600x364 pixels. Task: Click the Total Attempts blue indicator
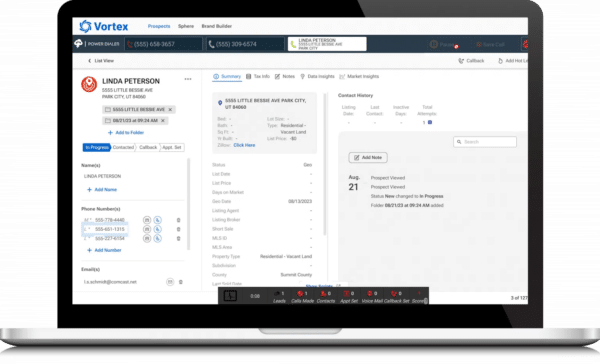coord(430,122)
